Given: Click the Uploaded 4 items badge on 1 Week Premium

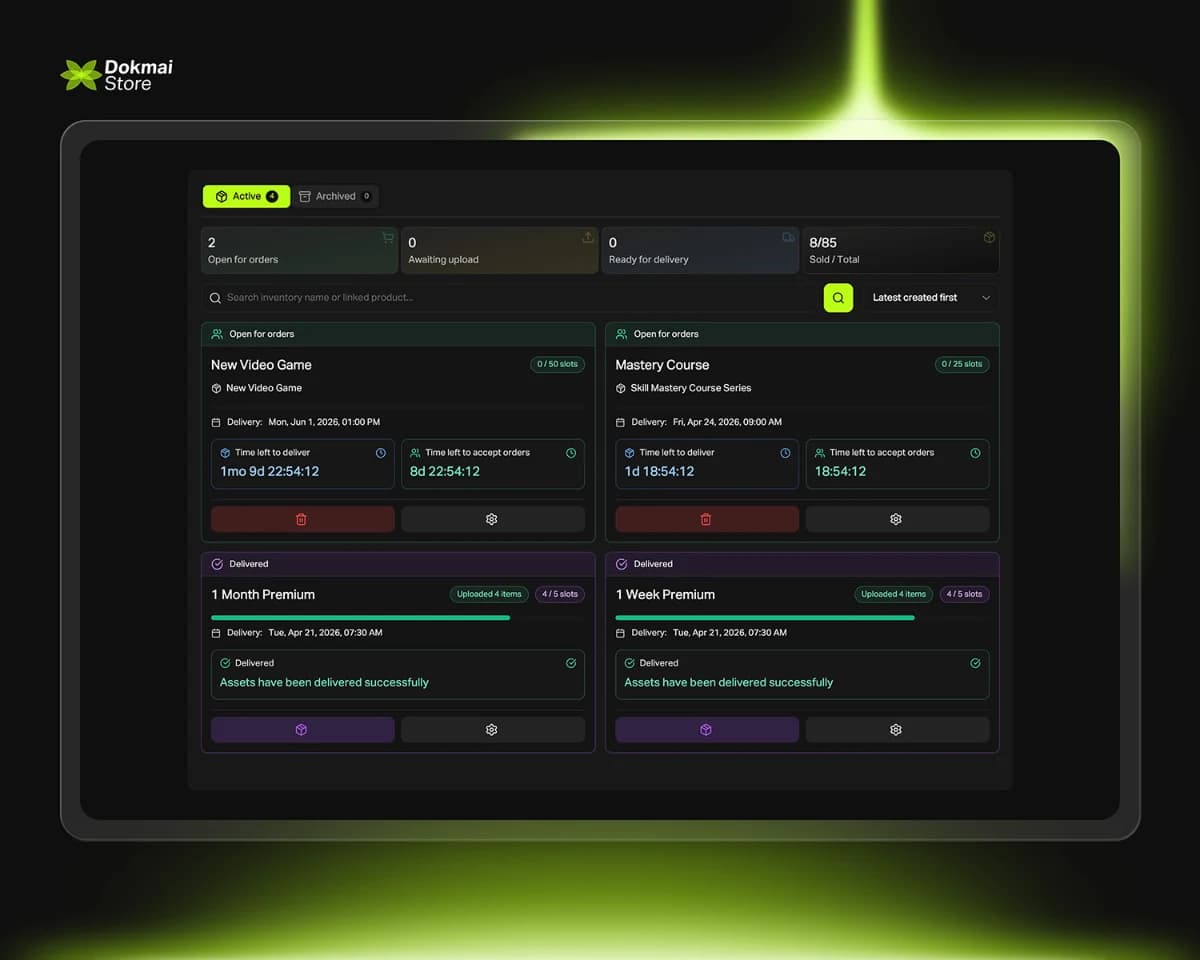Looking at the screenshot, I should point(893,594).
